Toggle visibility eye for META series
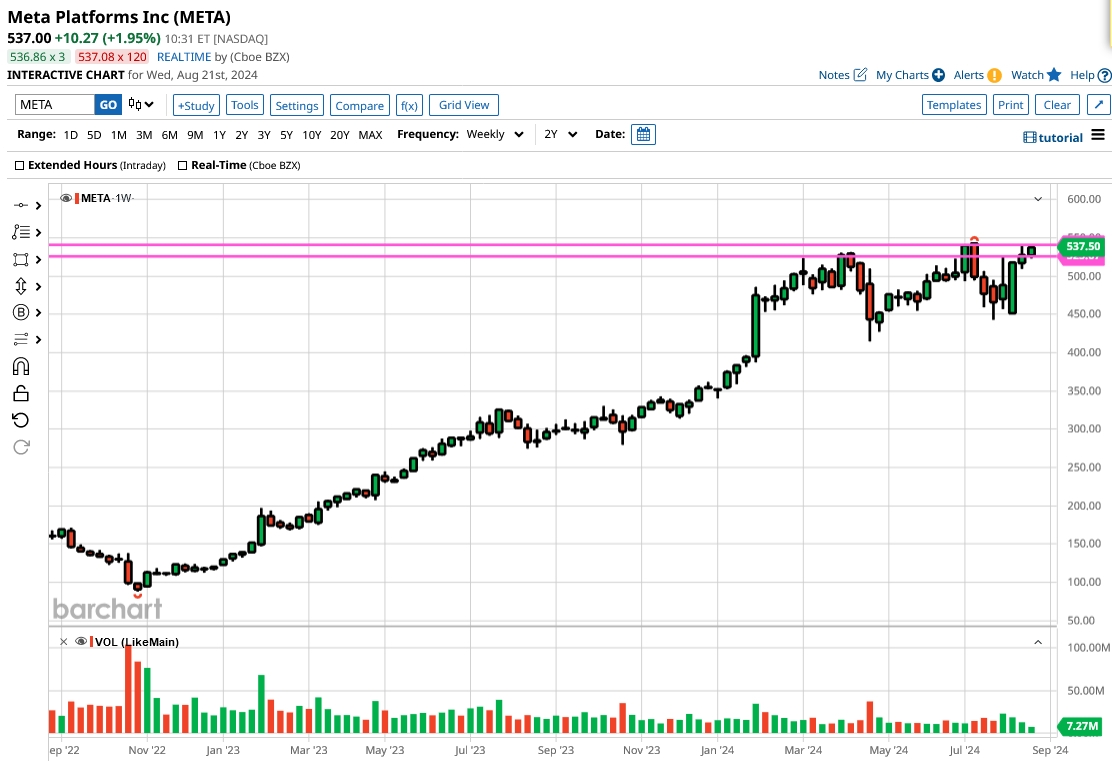1112x764 pixels. 66,198
